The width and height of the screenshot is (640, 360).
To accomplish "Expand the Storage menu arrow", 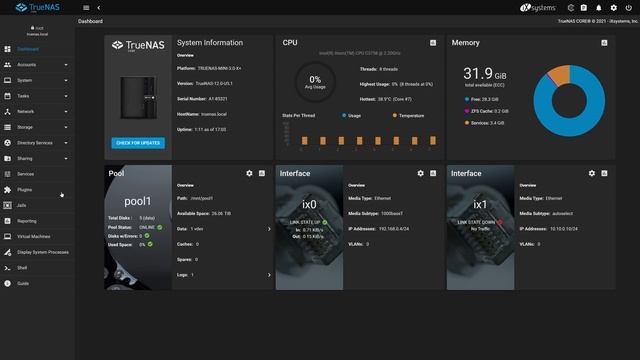I will (66, 127).
